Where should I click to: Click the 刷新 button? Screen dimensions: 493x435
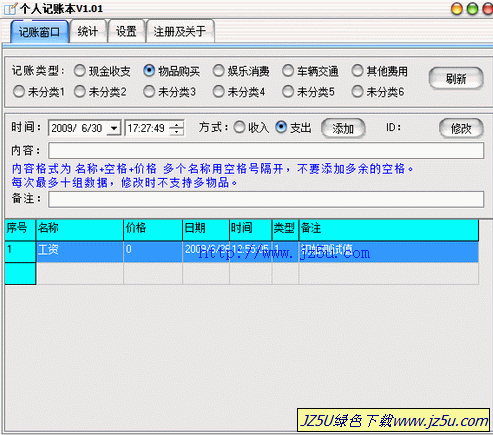456,79
